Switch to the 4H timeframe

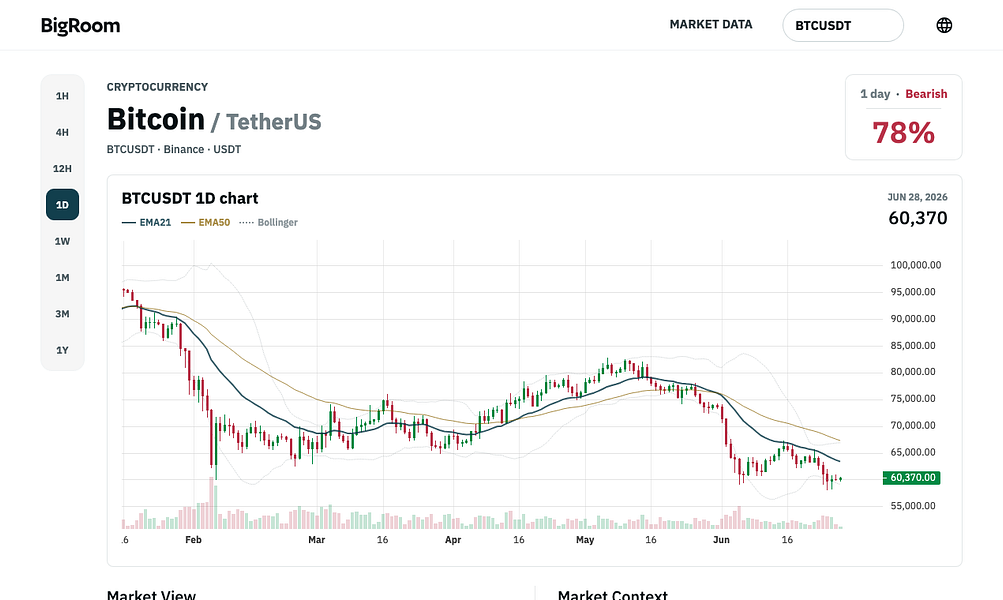click(62, 132)
